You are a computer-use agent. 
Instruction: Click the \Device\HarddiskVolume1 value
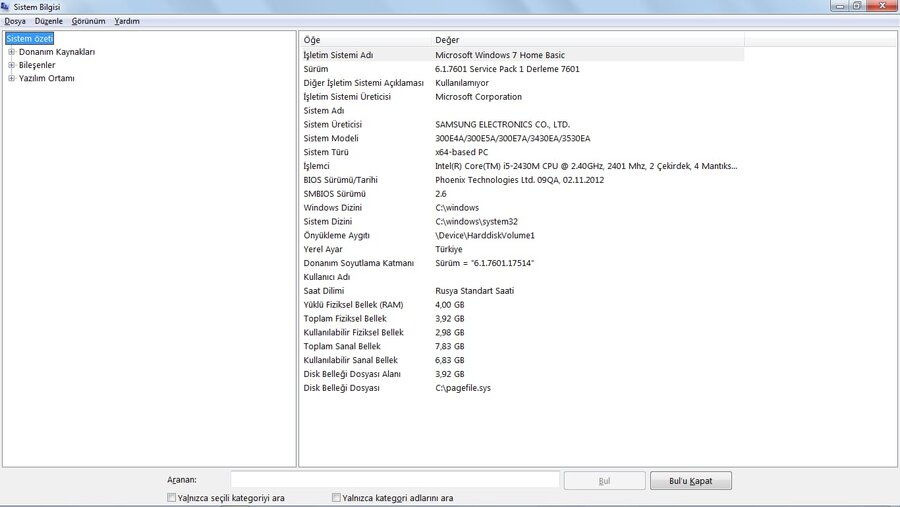tap(484, 235)
